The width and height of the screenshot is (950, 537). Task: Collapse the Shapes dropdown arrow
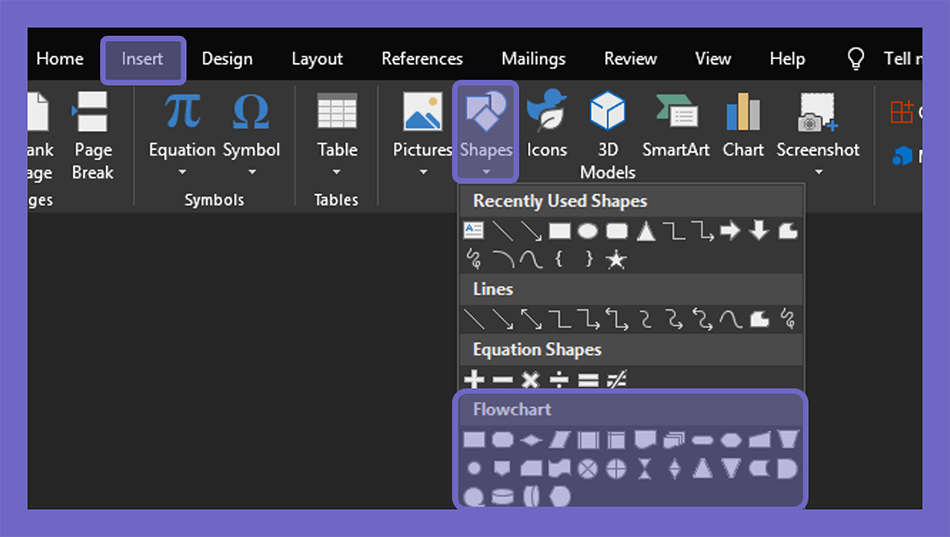tap(486, 172)
